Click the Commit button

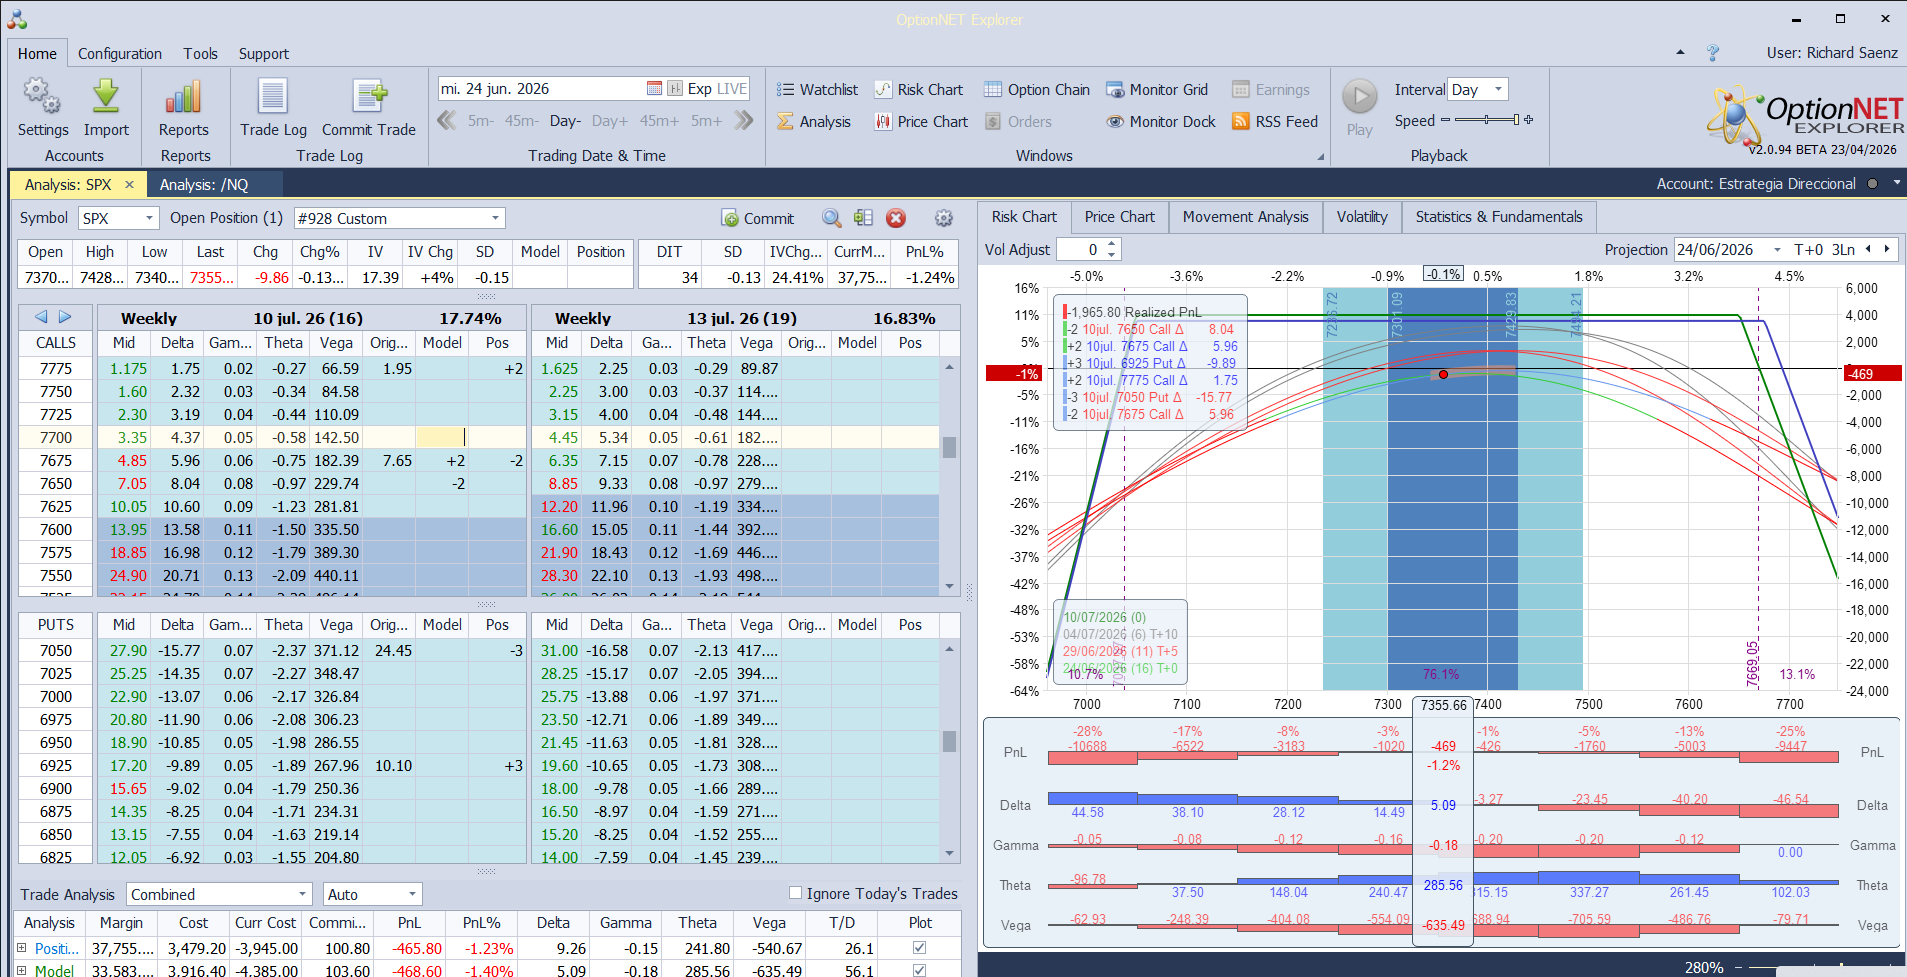click(757, 218)
